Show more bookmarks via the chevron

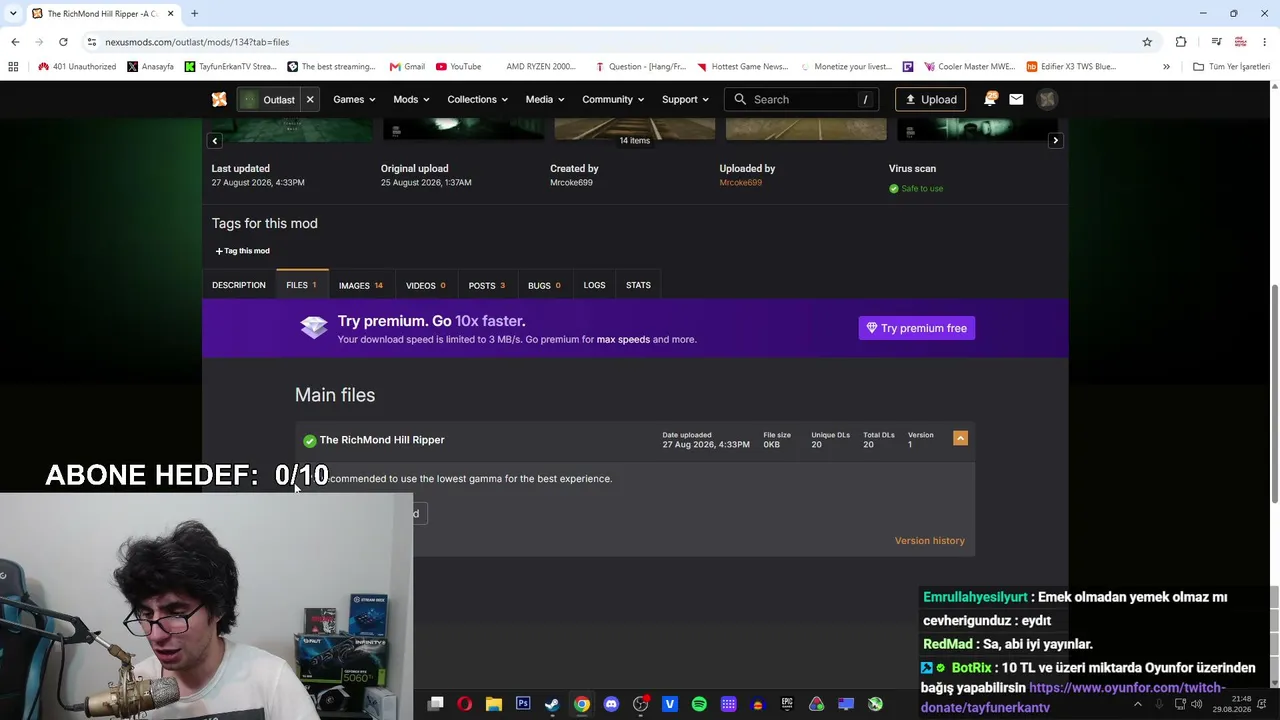tap(1166, 67)
